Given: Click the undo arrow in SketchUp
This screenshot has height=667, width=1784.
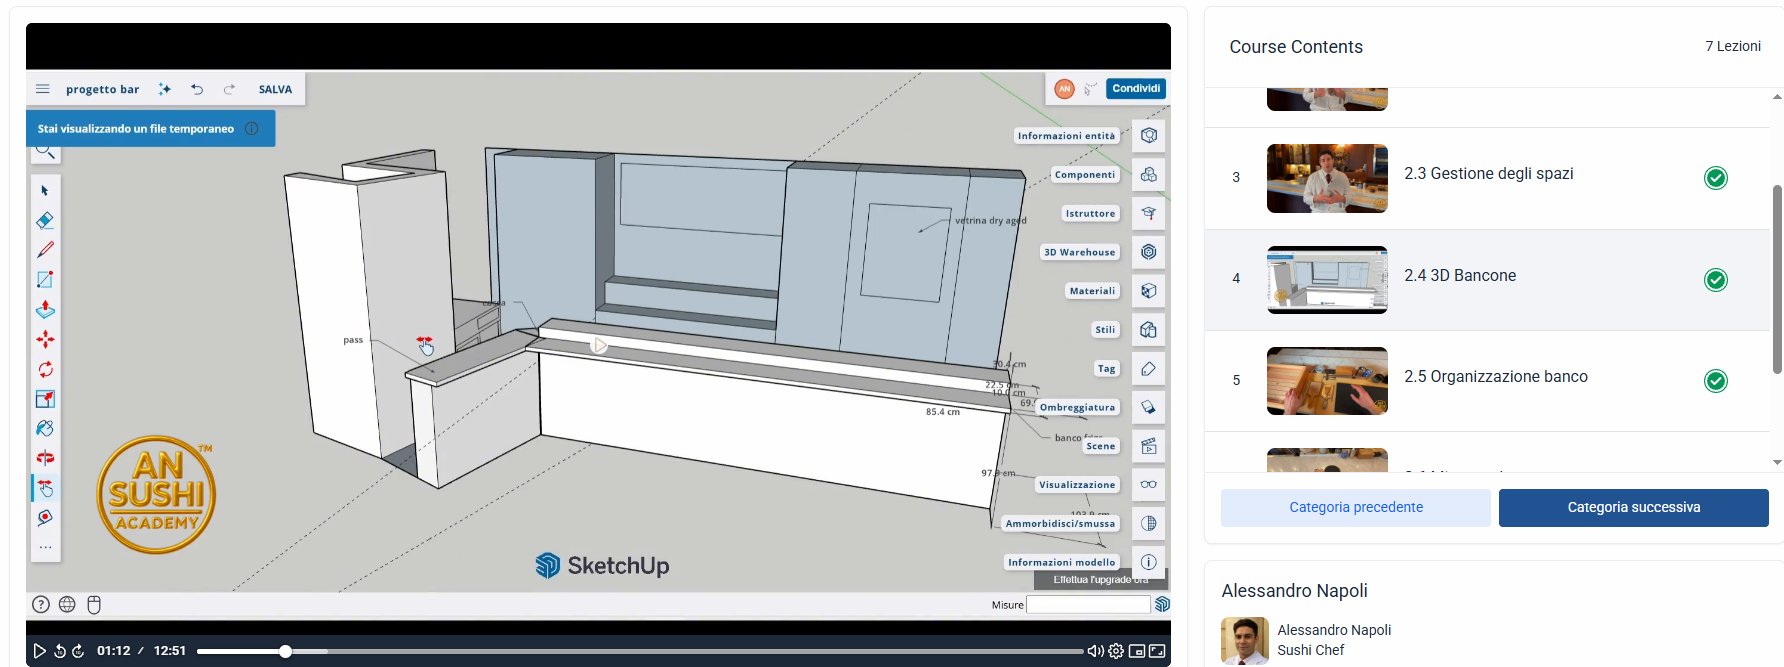Looking at the screenshot, I should [x=197, y=89].
